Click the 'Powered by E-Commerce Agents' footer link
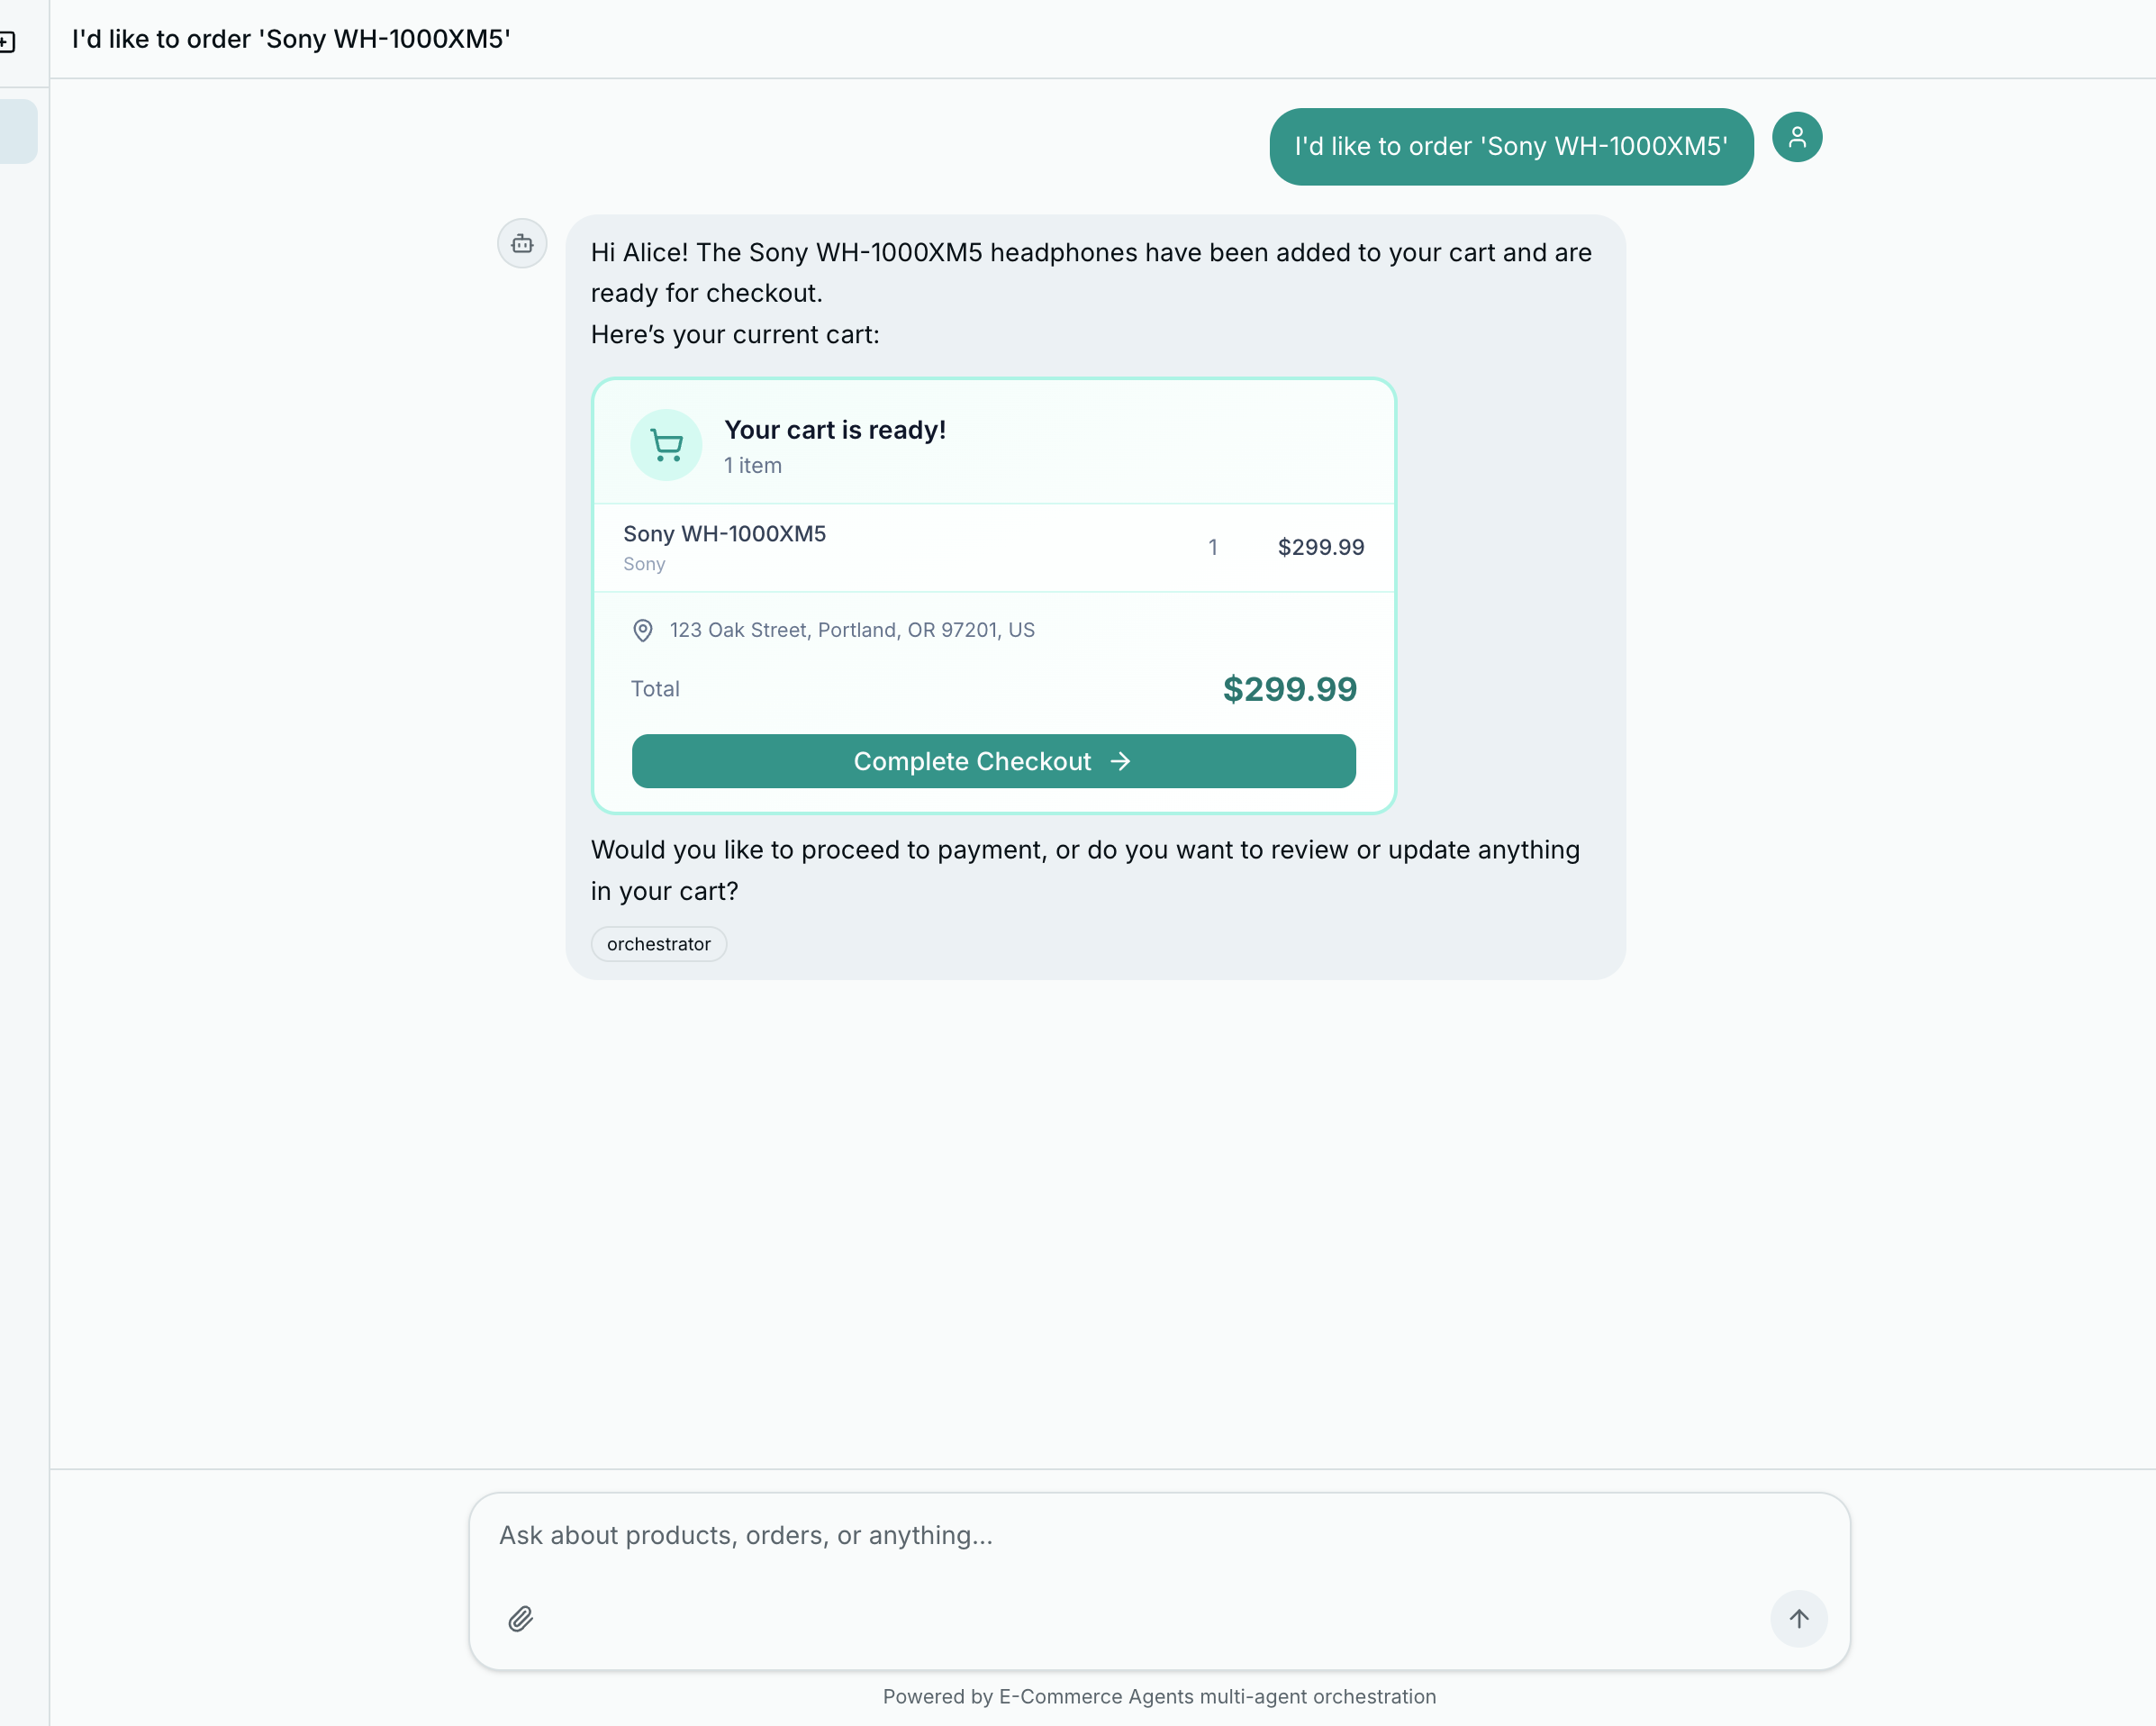Screen dimensions: 2156x1726 pyautogui.click(x=1158, y=1696)
